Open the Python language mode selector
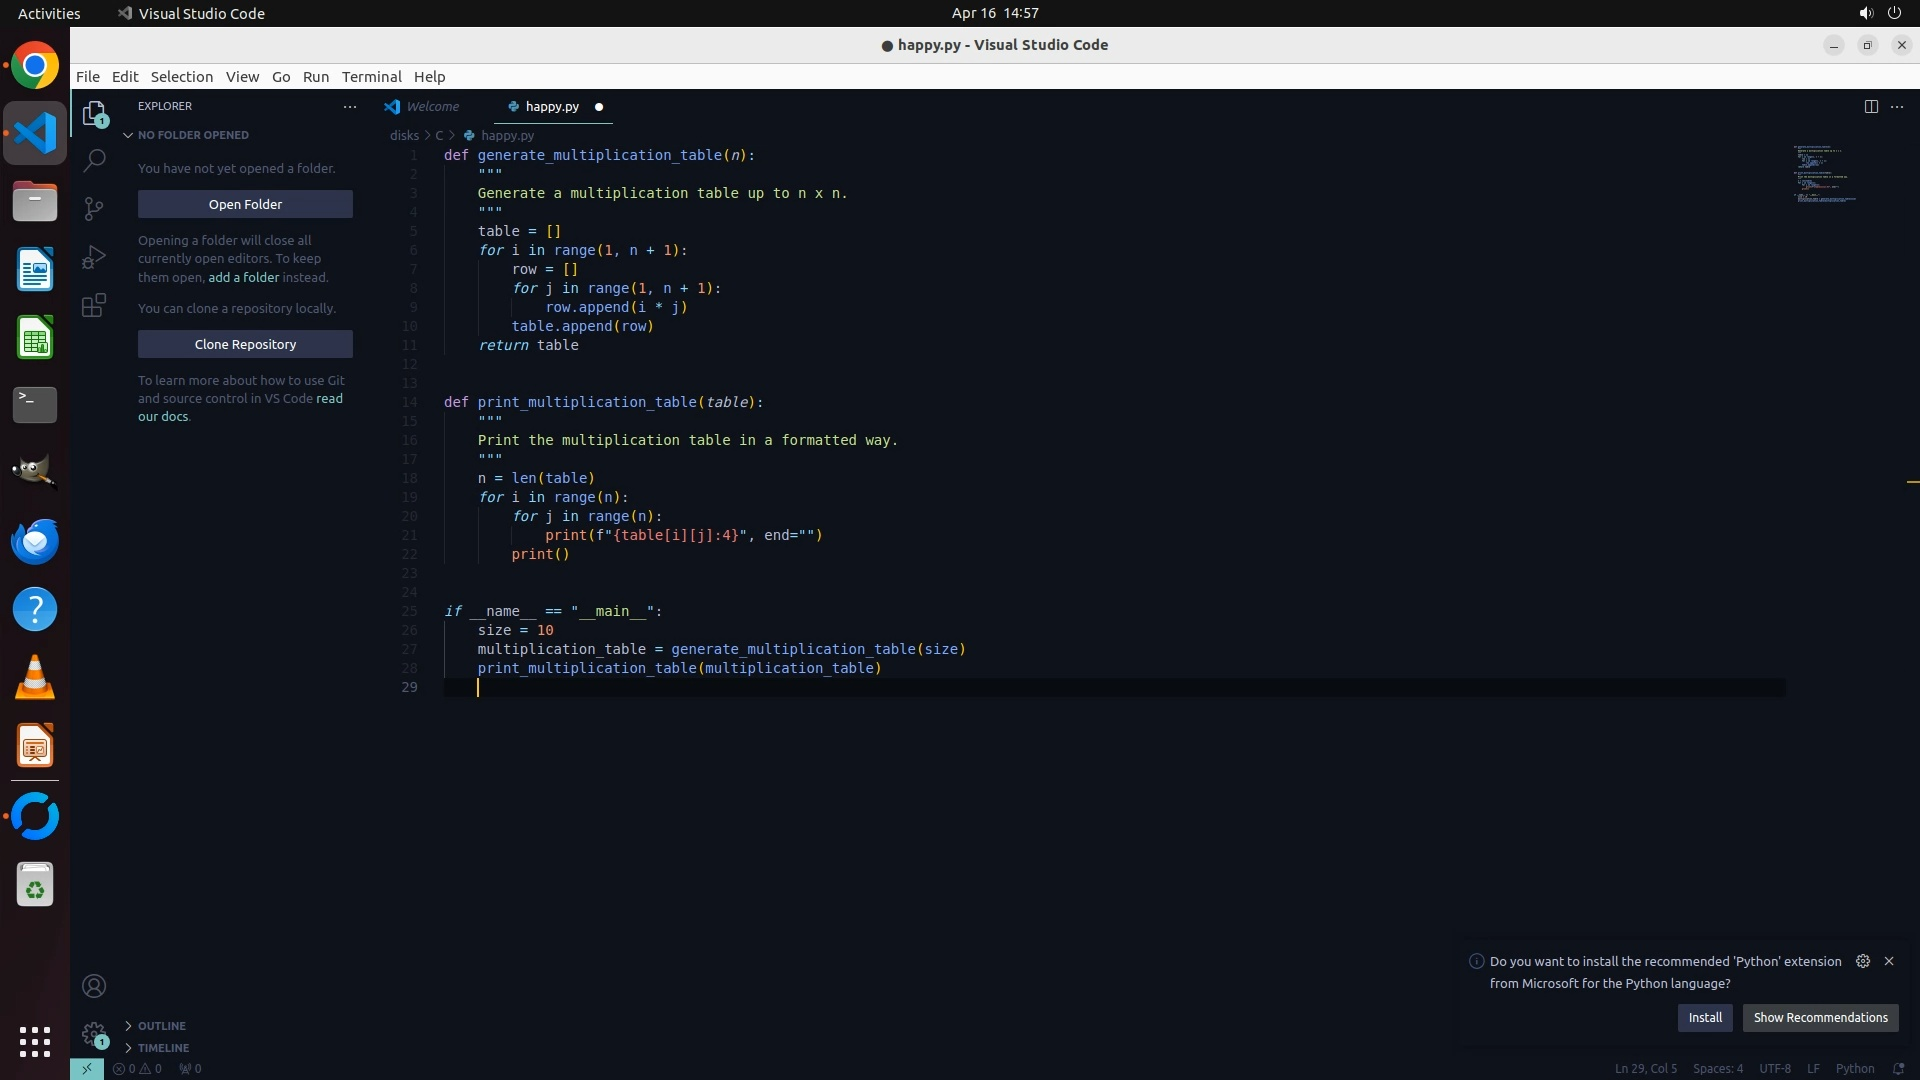 1854,1068
